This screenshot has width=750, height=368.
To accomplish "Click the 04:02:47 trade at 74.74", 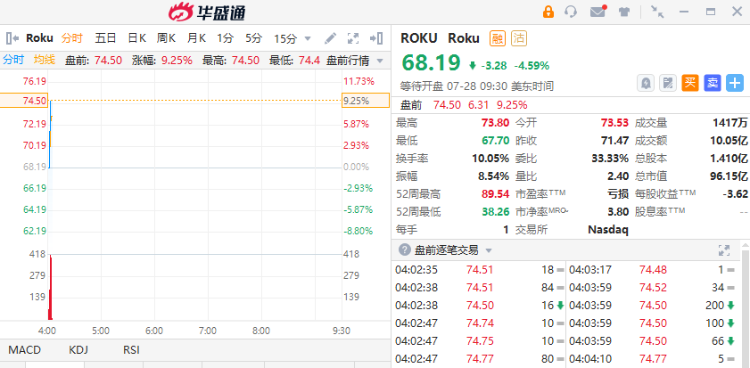I will tap(478, 323).
